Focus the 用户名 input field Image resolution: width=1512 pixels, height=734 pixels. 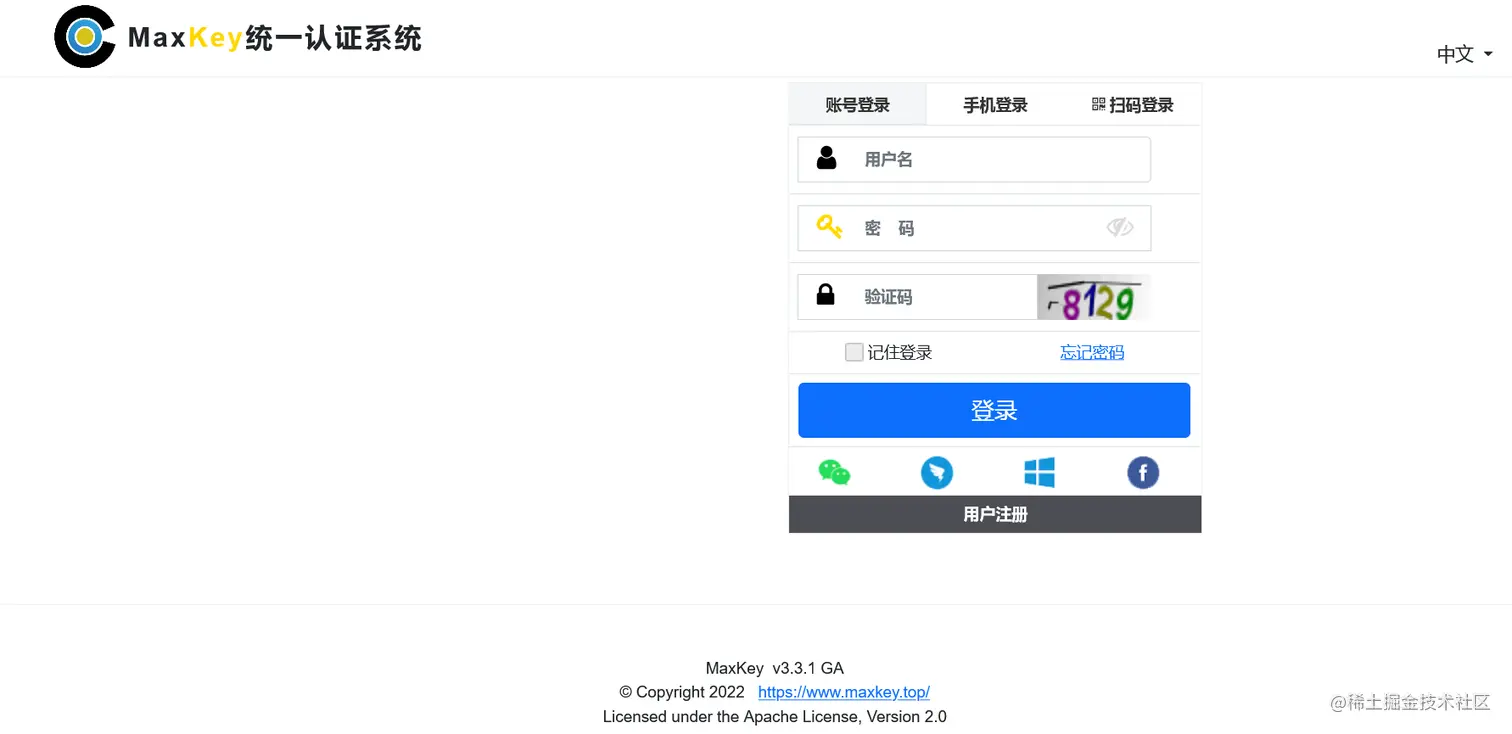974,159
